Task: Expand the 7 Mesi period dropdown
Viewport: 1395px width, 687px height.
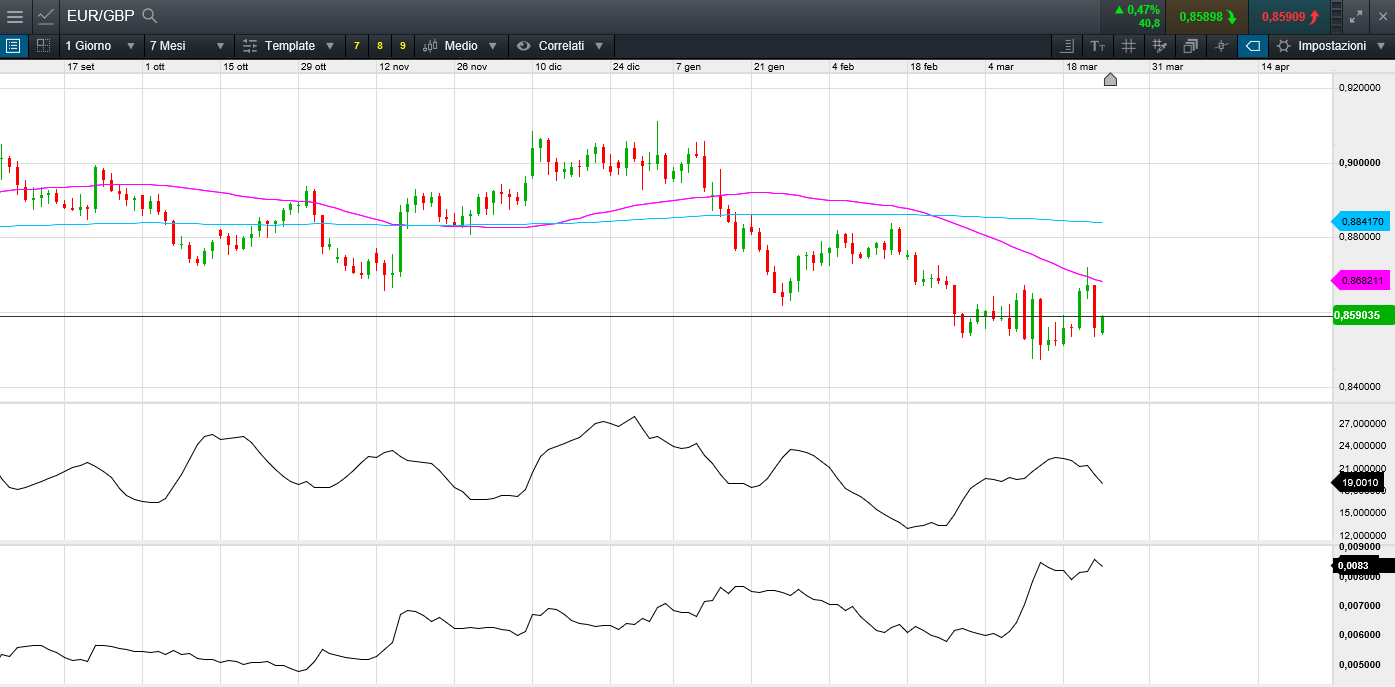Action: [x=187, y=46]
